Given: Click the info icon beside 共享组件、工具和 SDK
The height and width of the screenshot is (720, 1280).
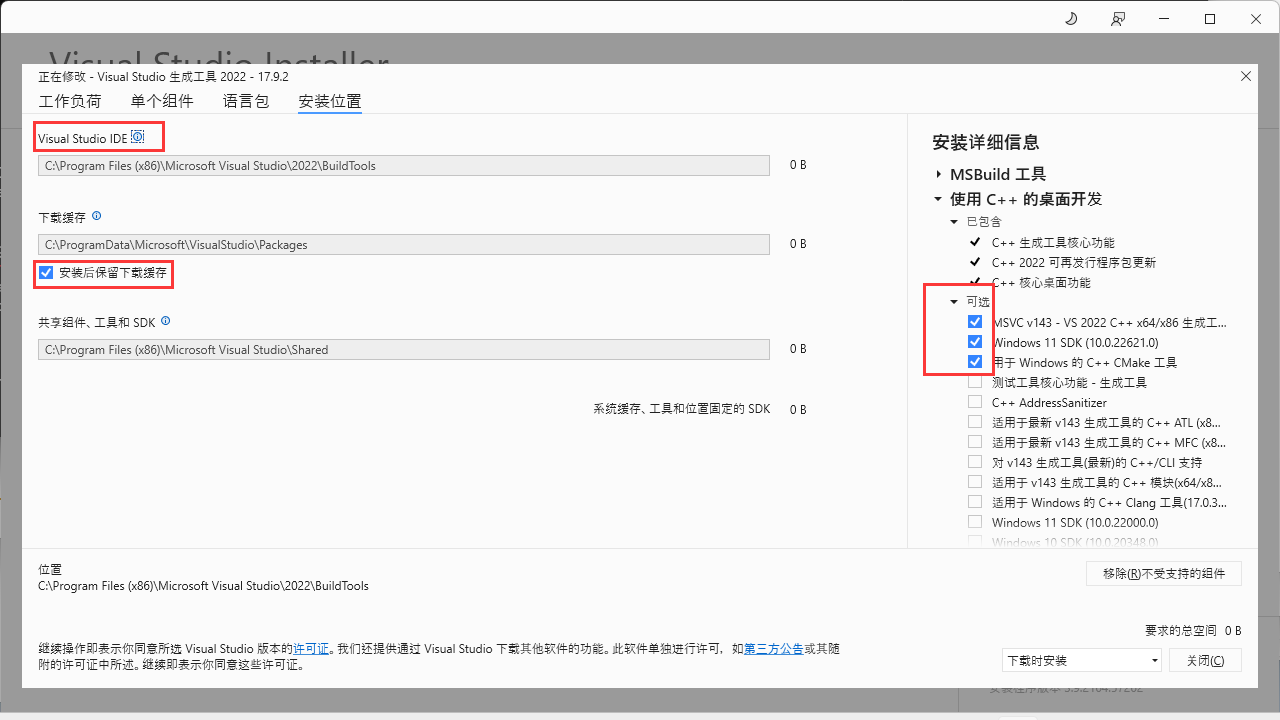Looking at the screenshot, I should point(166,321).
